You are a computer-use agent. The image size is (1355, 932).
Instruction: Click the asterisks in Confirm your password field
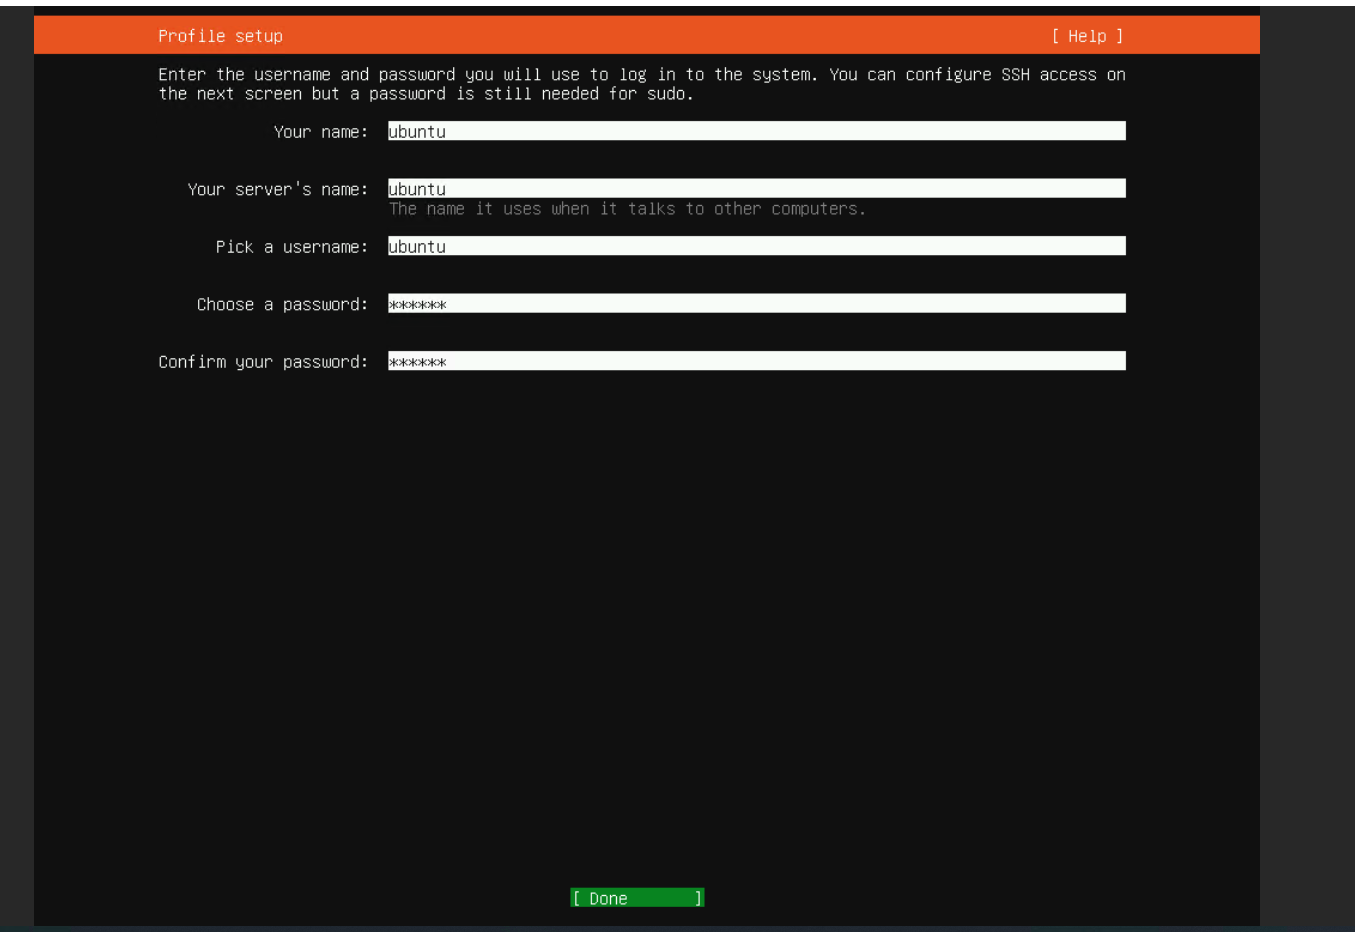tap(417, 362)
